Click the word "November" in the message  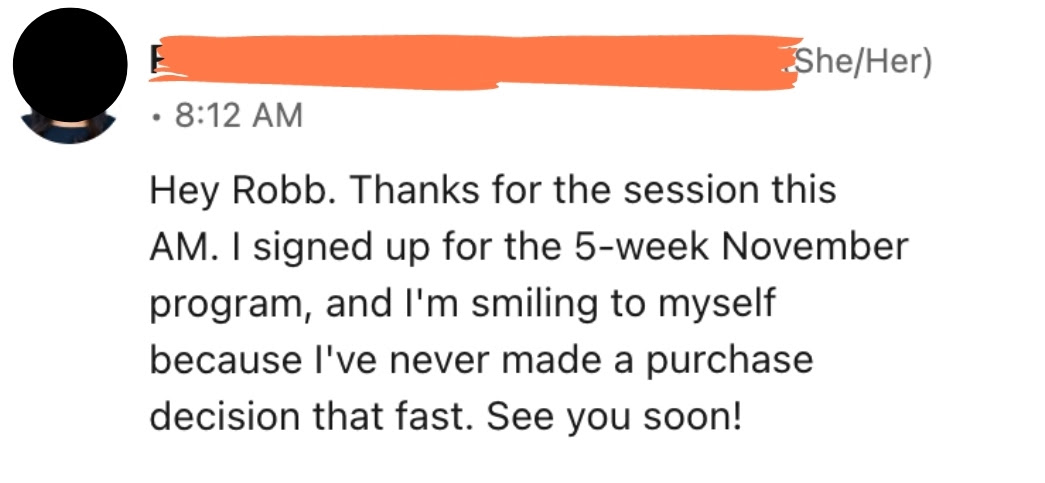pos(817,246)
